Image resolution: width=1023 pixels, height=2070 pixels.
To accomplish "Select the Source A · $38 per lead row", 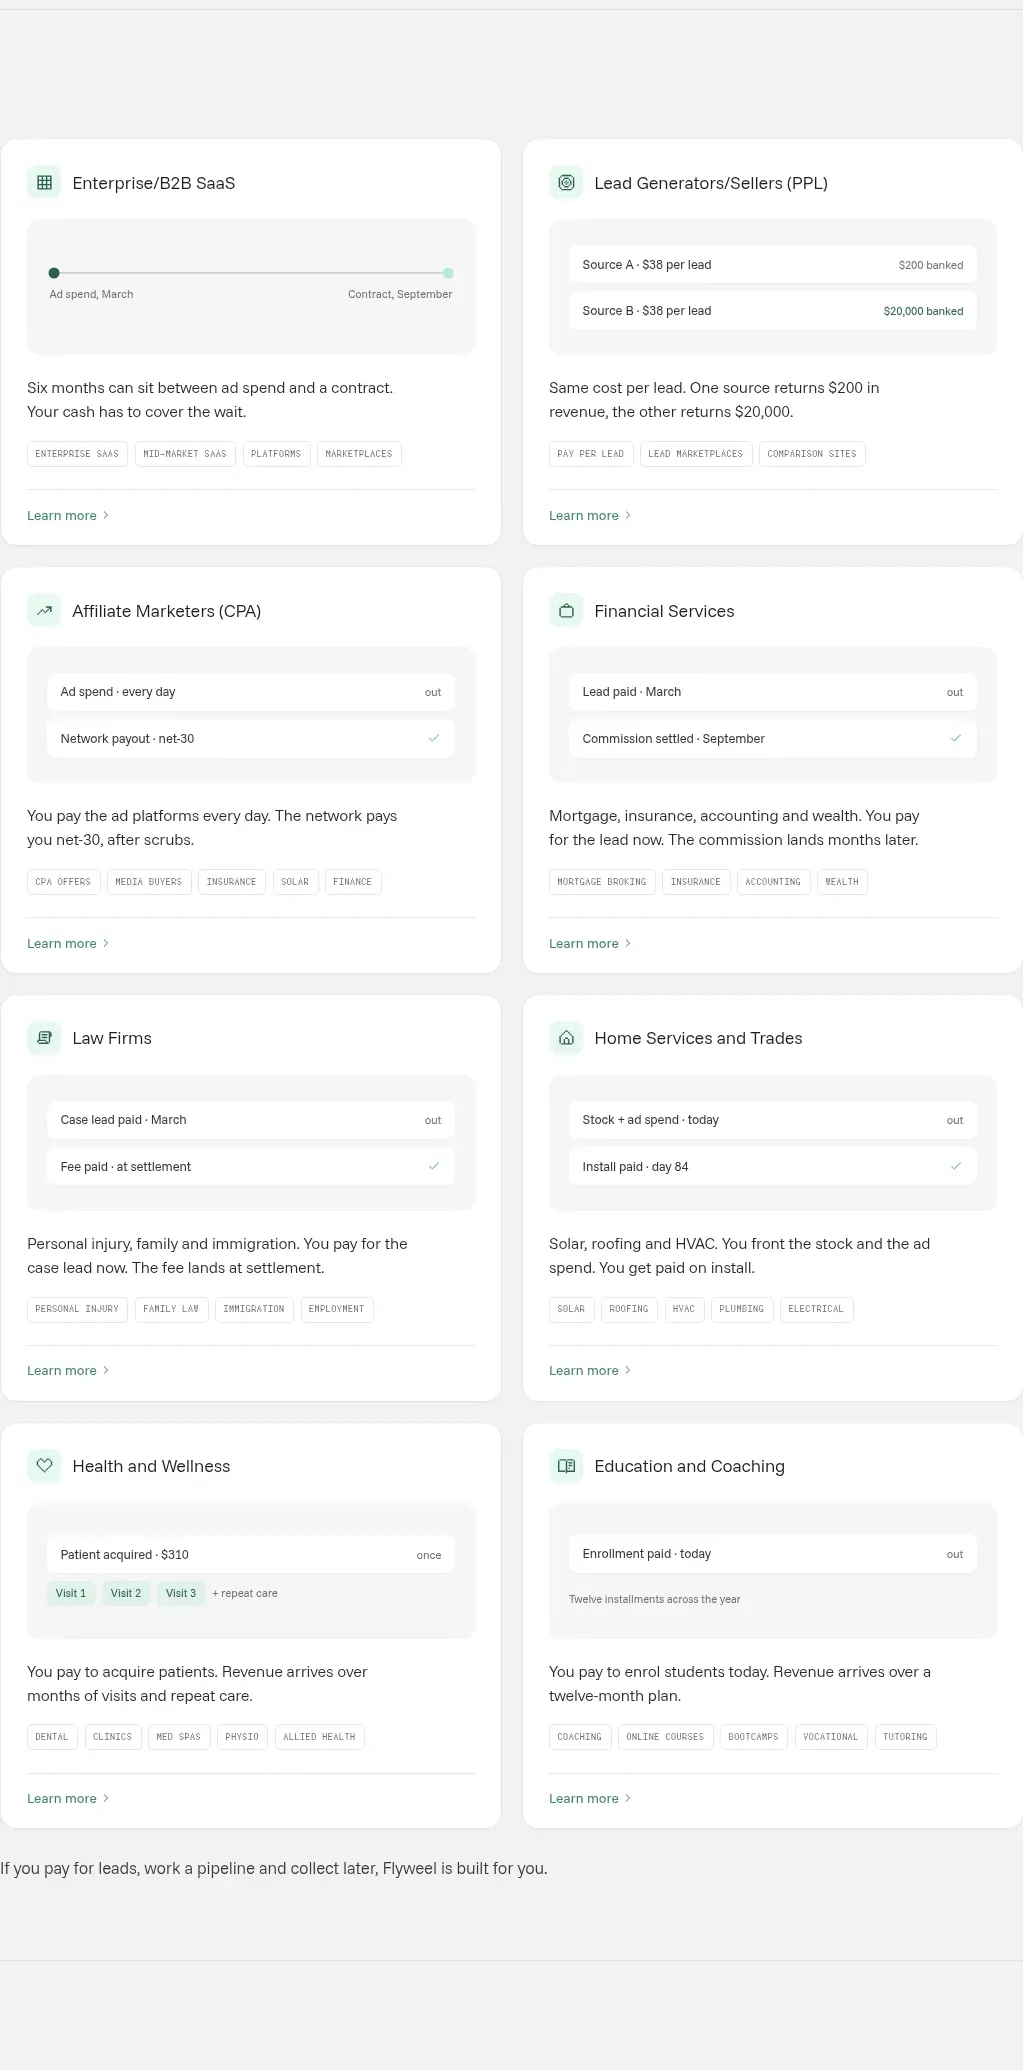I will pyautogui.click(x=773, y=265).
